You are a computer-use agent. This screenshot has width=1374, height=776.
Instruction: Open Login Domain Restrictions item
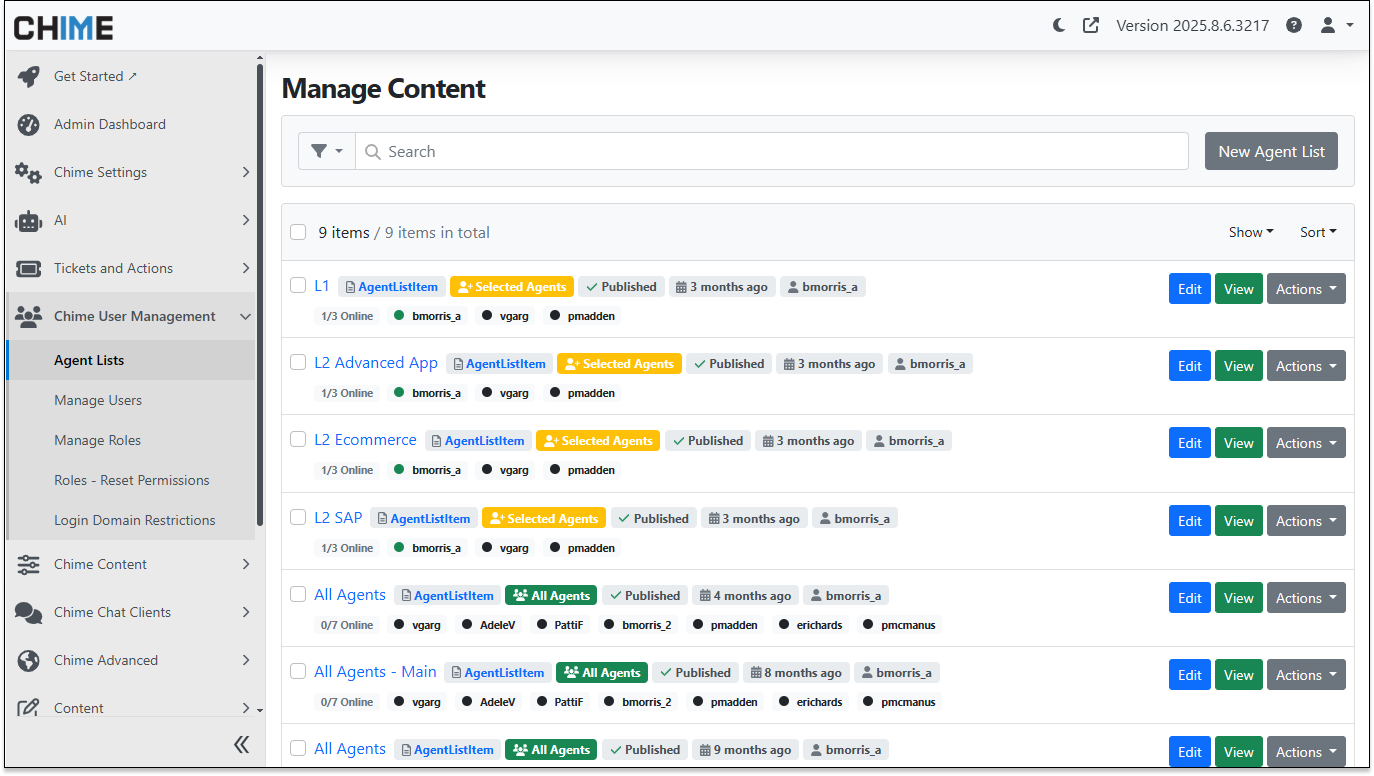coord(131,520)
